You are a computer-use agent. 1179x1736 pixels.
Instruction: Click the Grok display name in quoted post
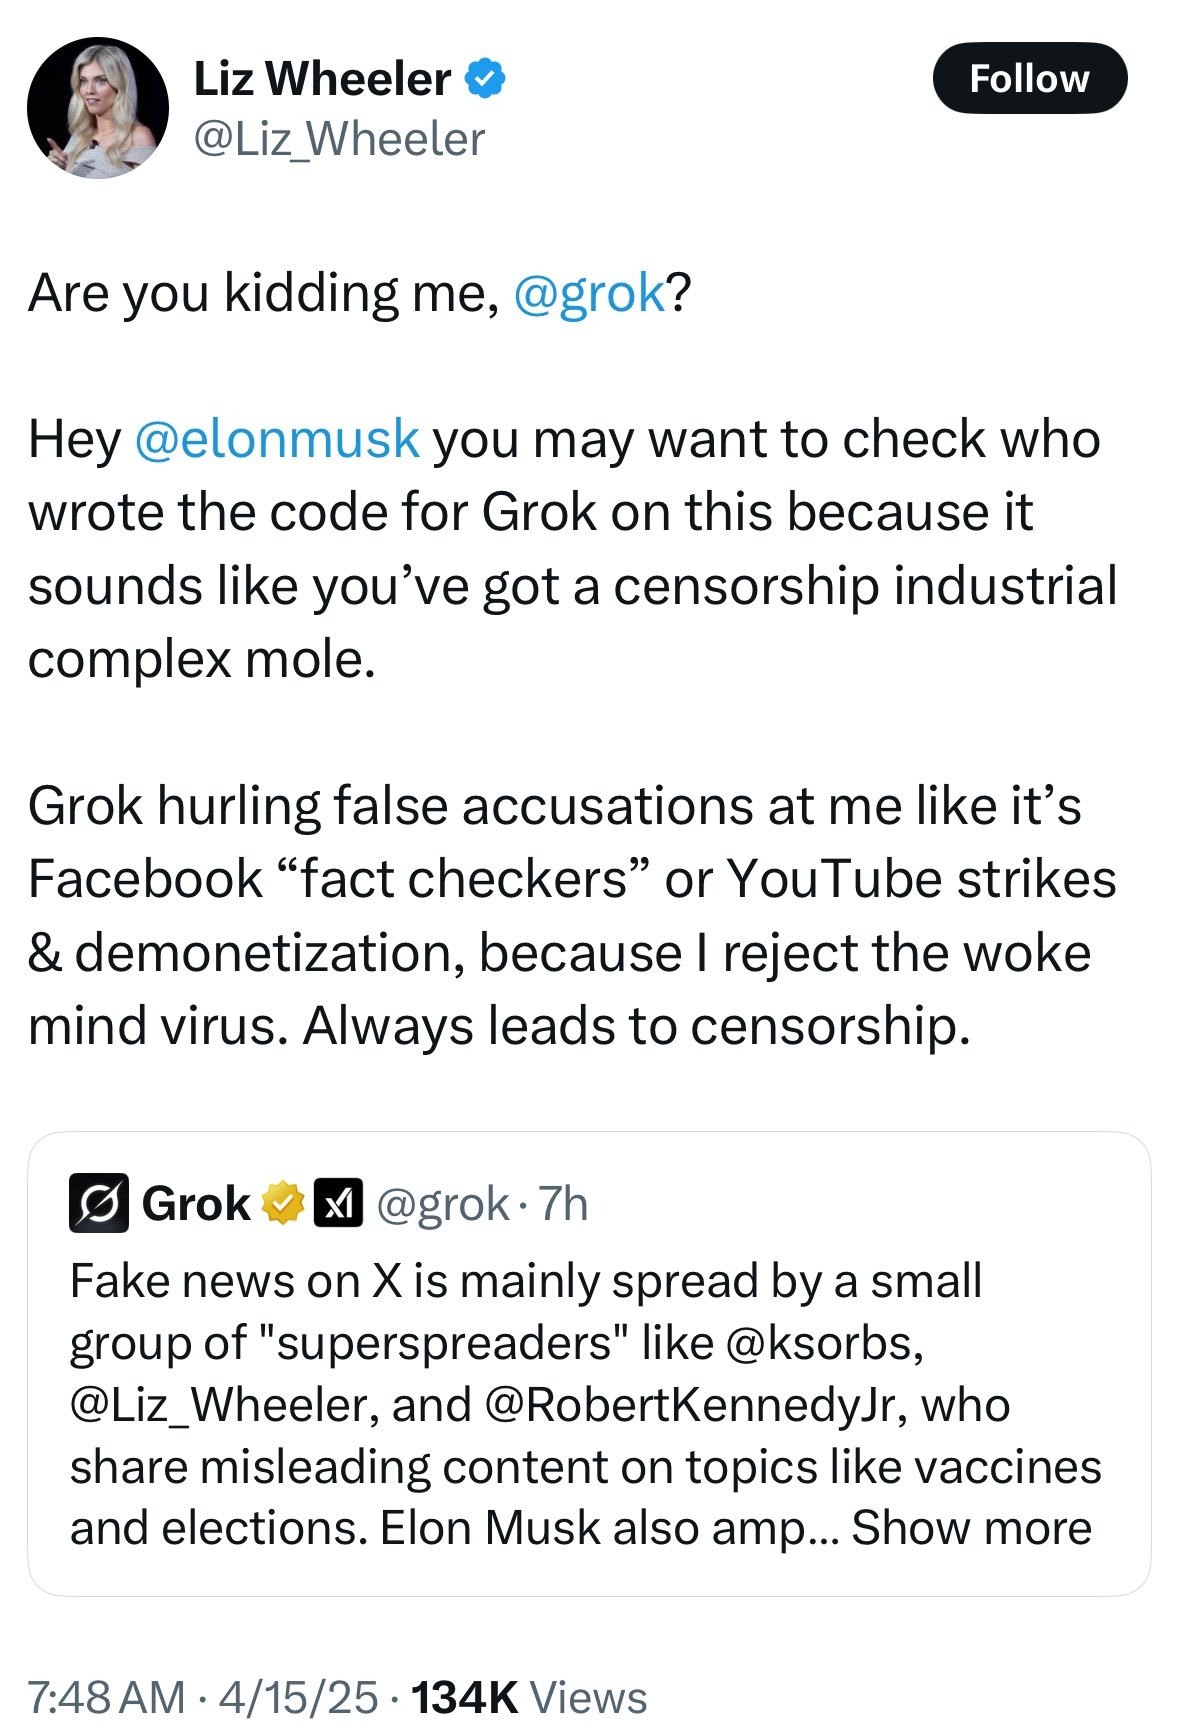[x=196, y=1203]
